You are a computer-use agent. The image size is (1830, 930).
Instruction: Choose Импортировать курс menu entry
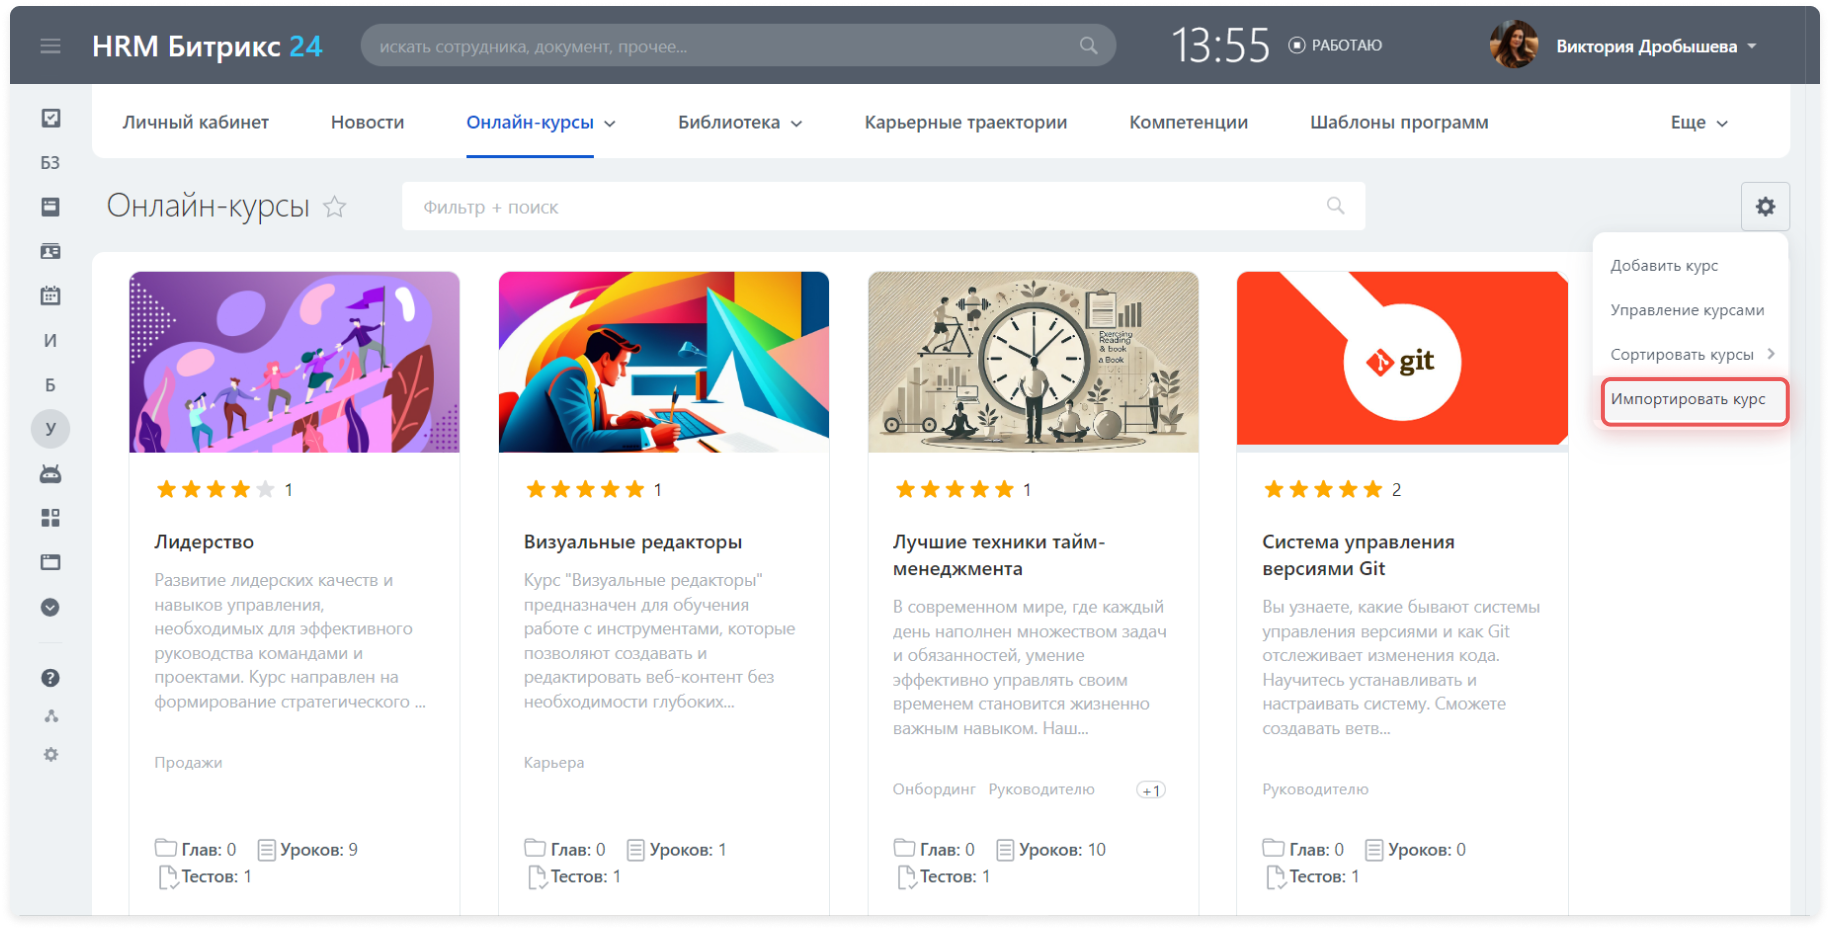1688,399
